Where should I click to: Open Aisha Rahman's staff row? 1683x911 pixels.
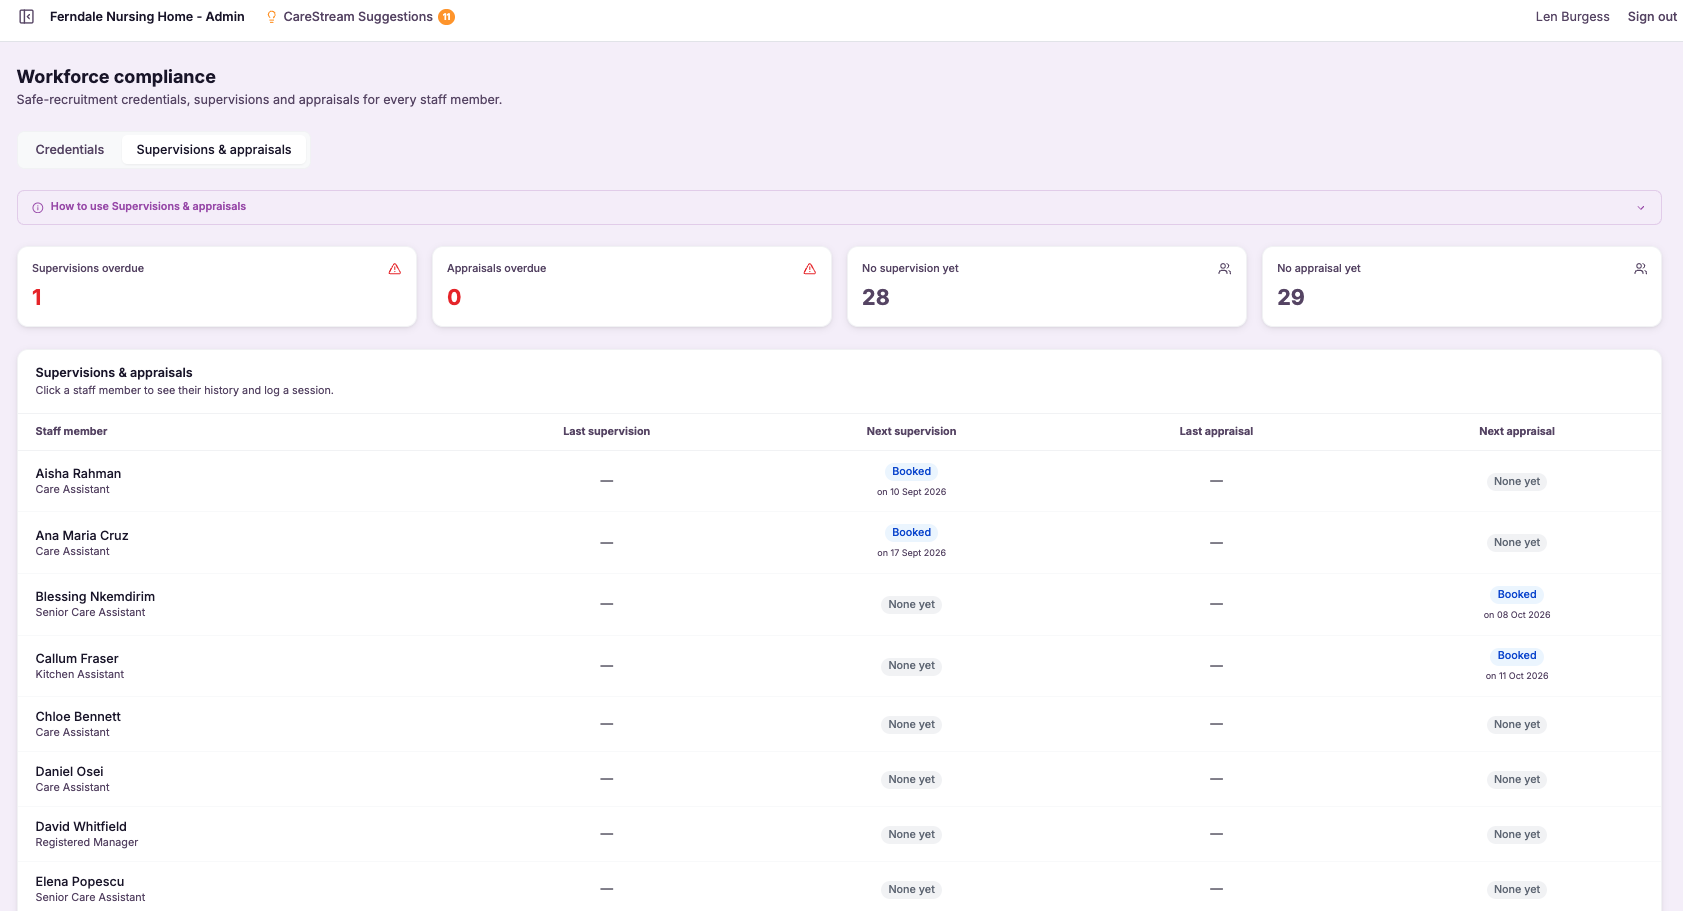tap(839, 481)
